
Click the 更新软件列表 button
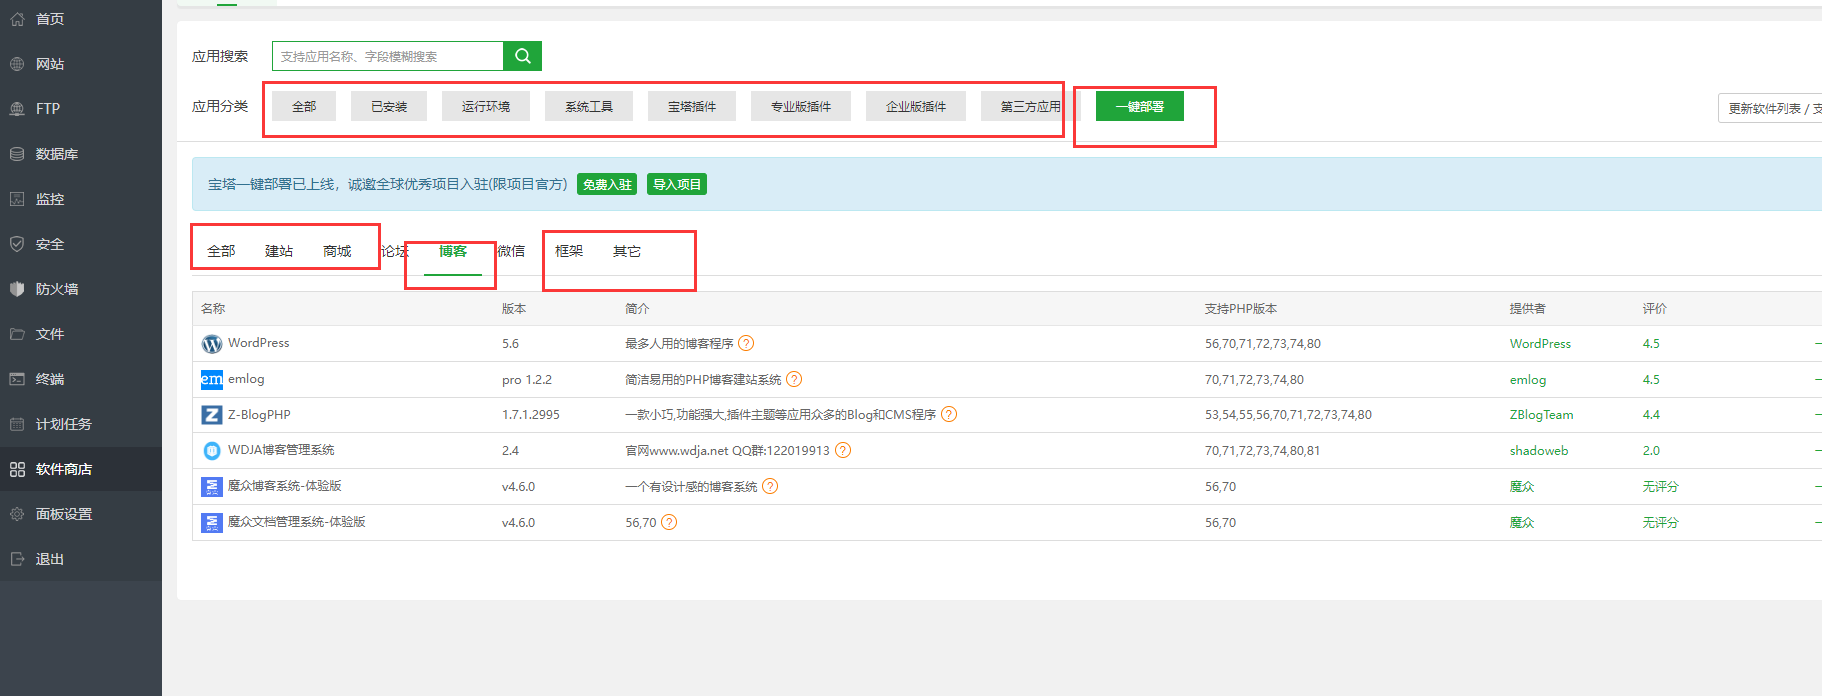1770,108
